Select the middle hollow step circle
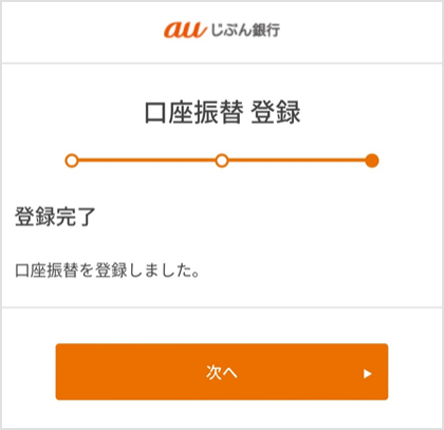 point(222,161)
